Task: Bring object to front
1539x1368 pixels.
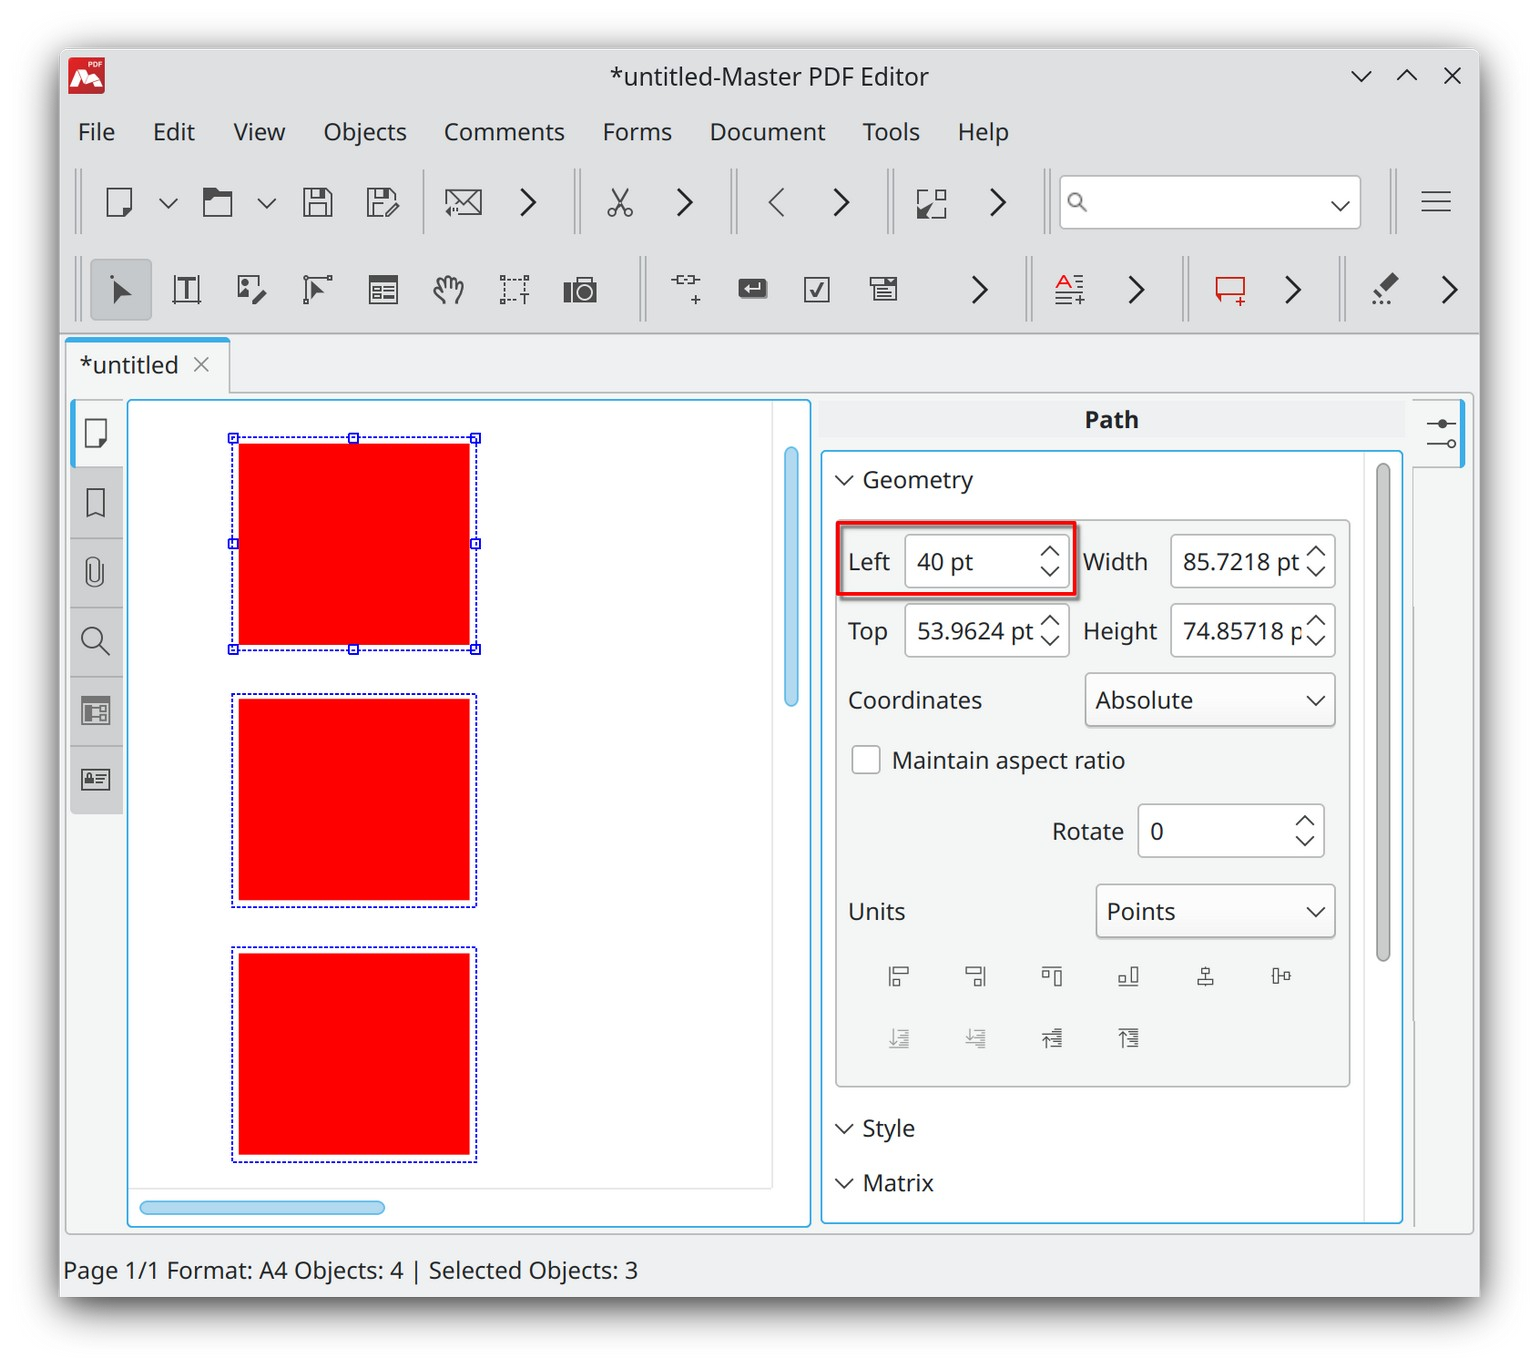Action: point(1128,1038)
